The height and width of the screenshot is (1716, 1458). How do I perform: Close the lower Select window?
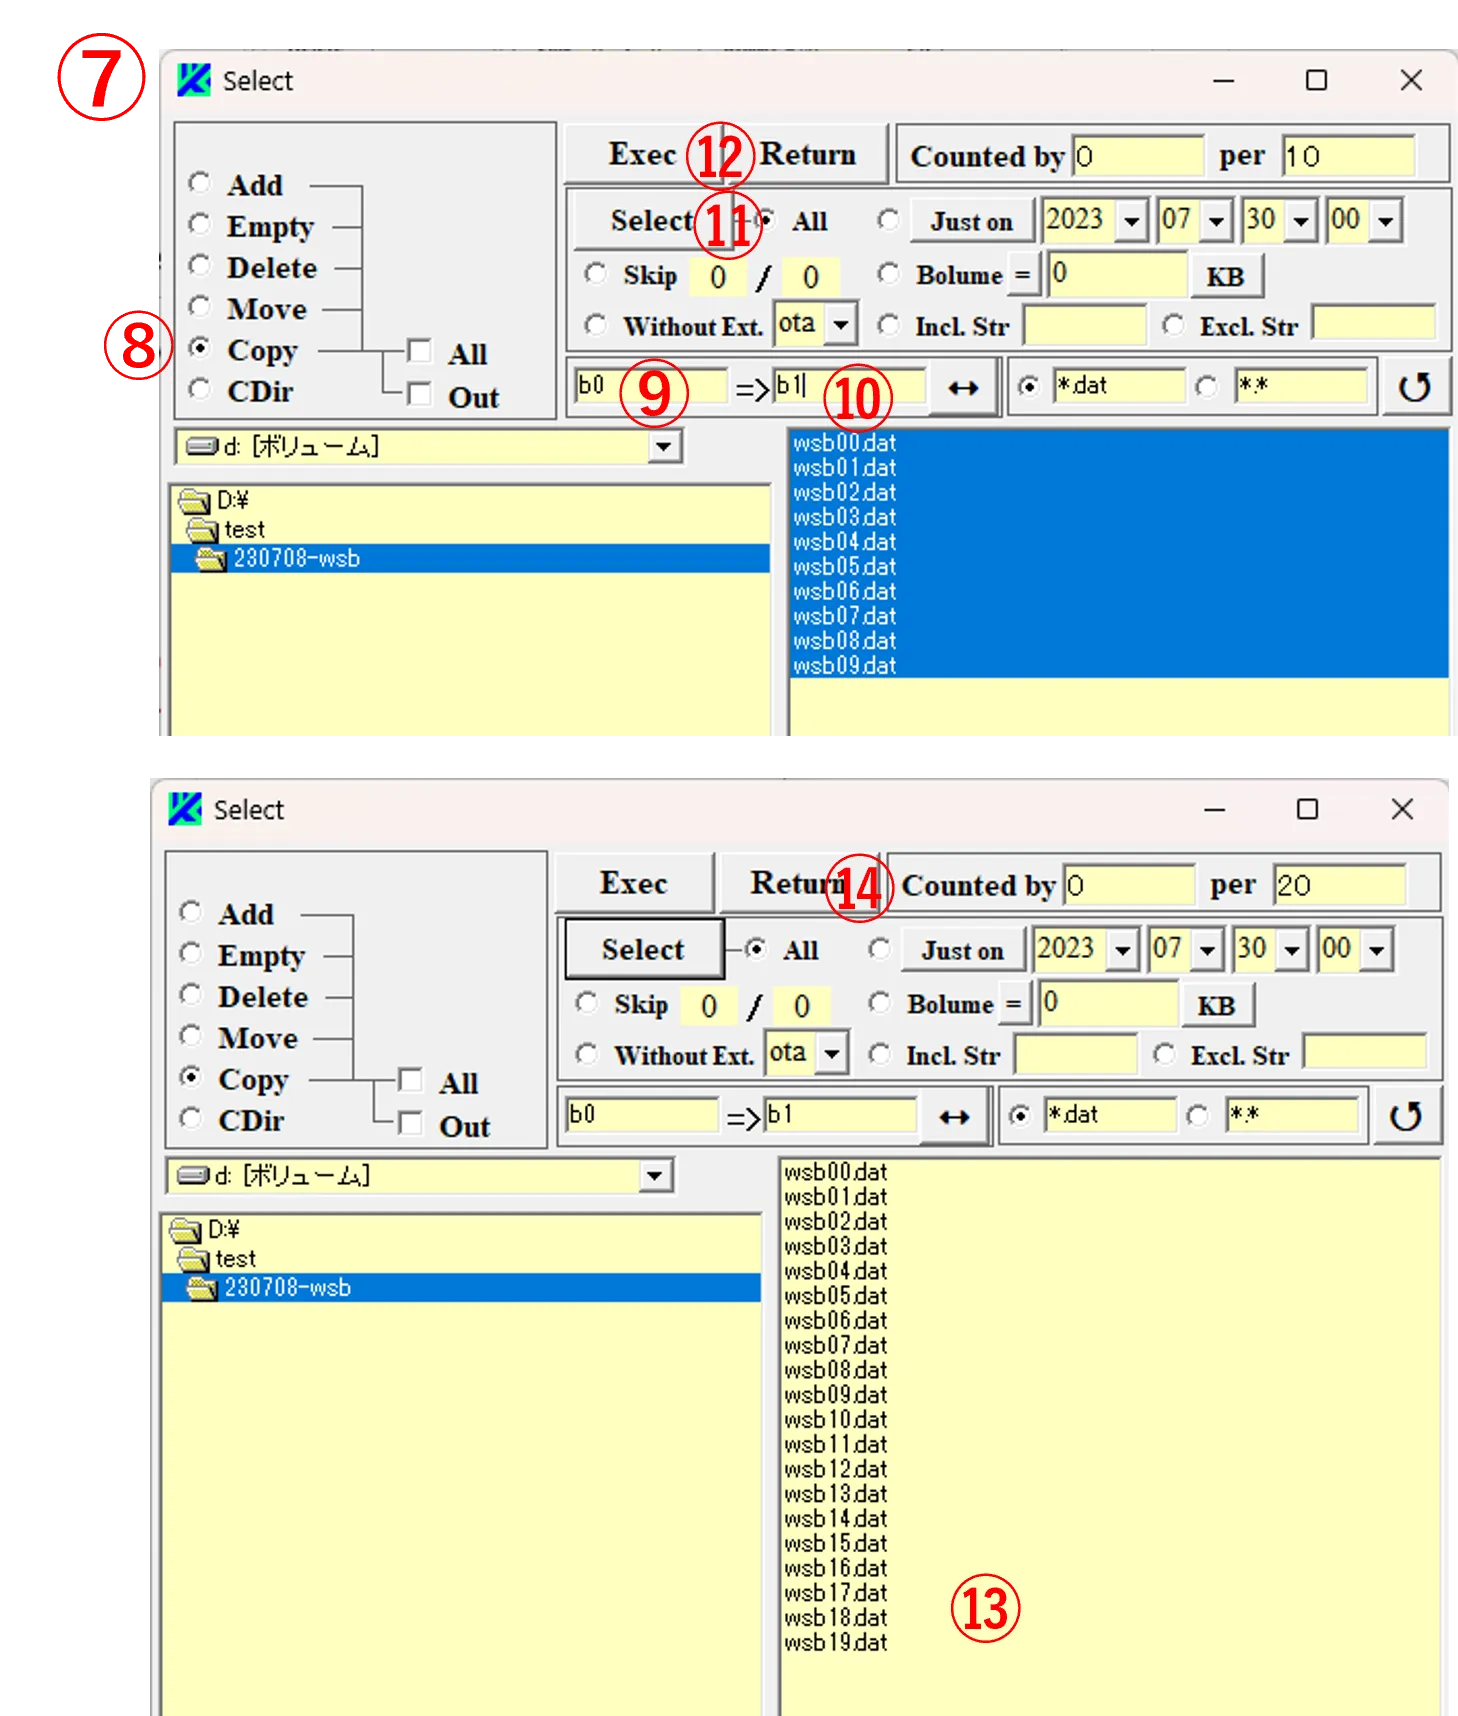pyautogui.click(x=1402, y=809)
